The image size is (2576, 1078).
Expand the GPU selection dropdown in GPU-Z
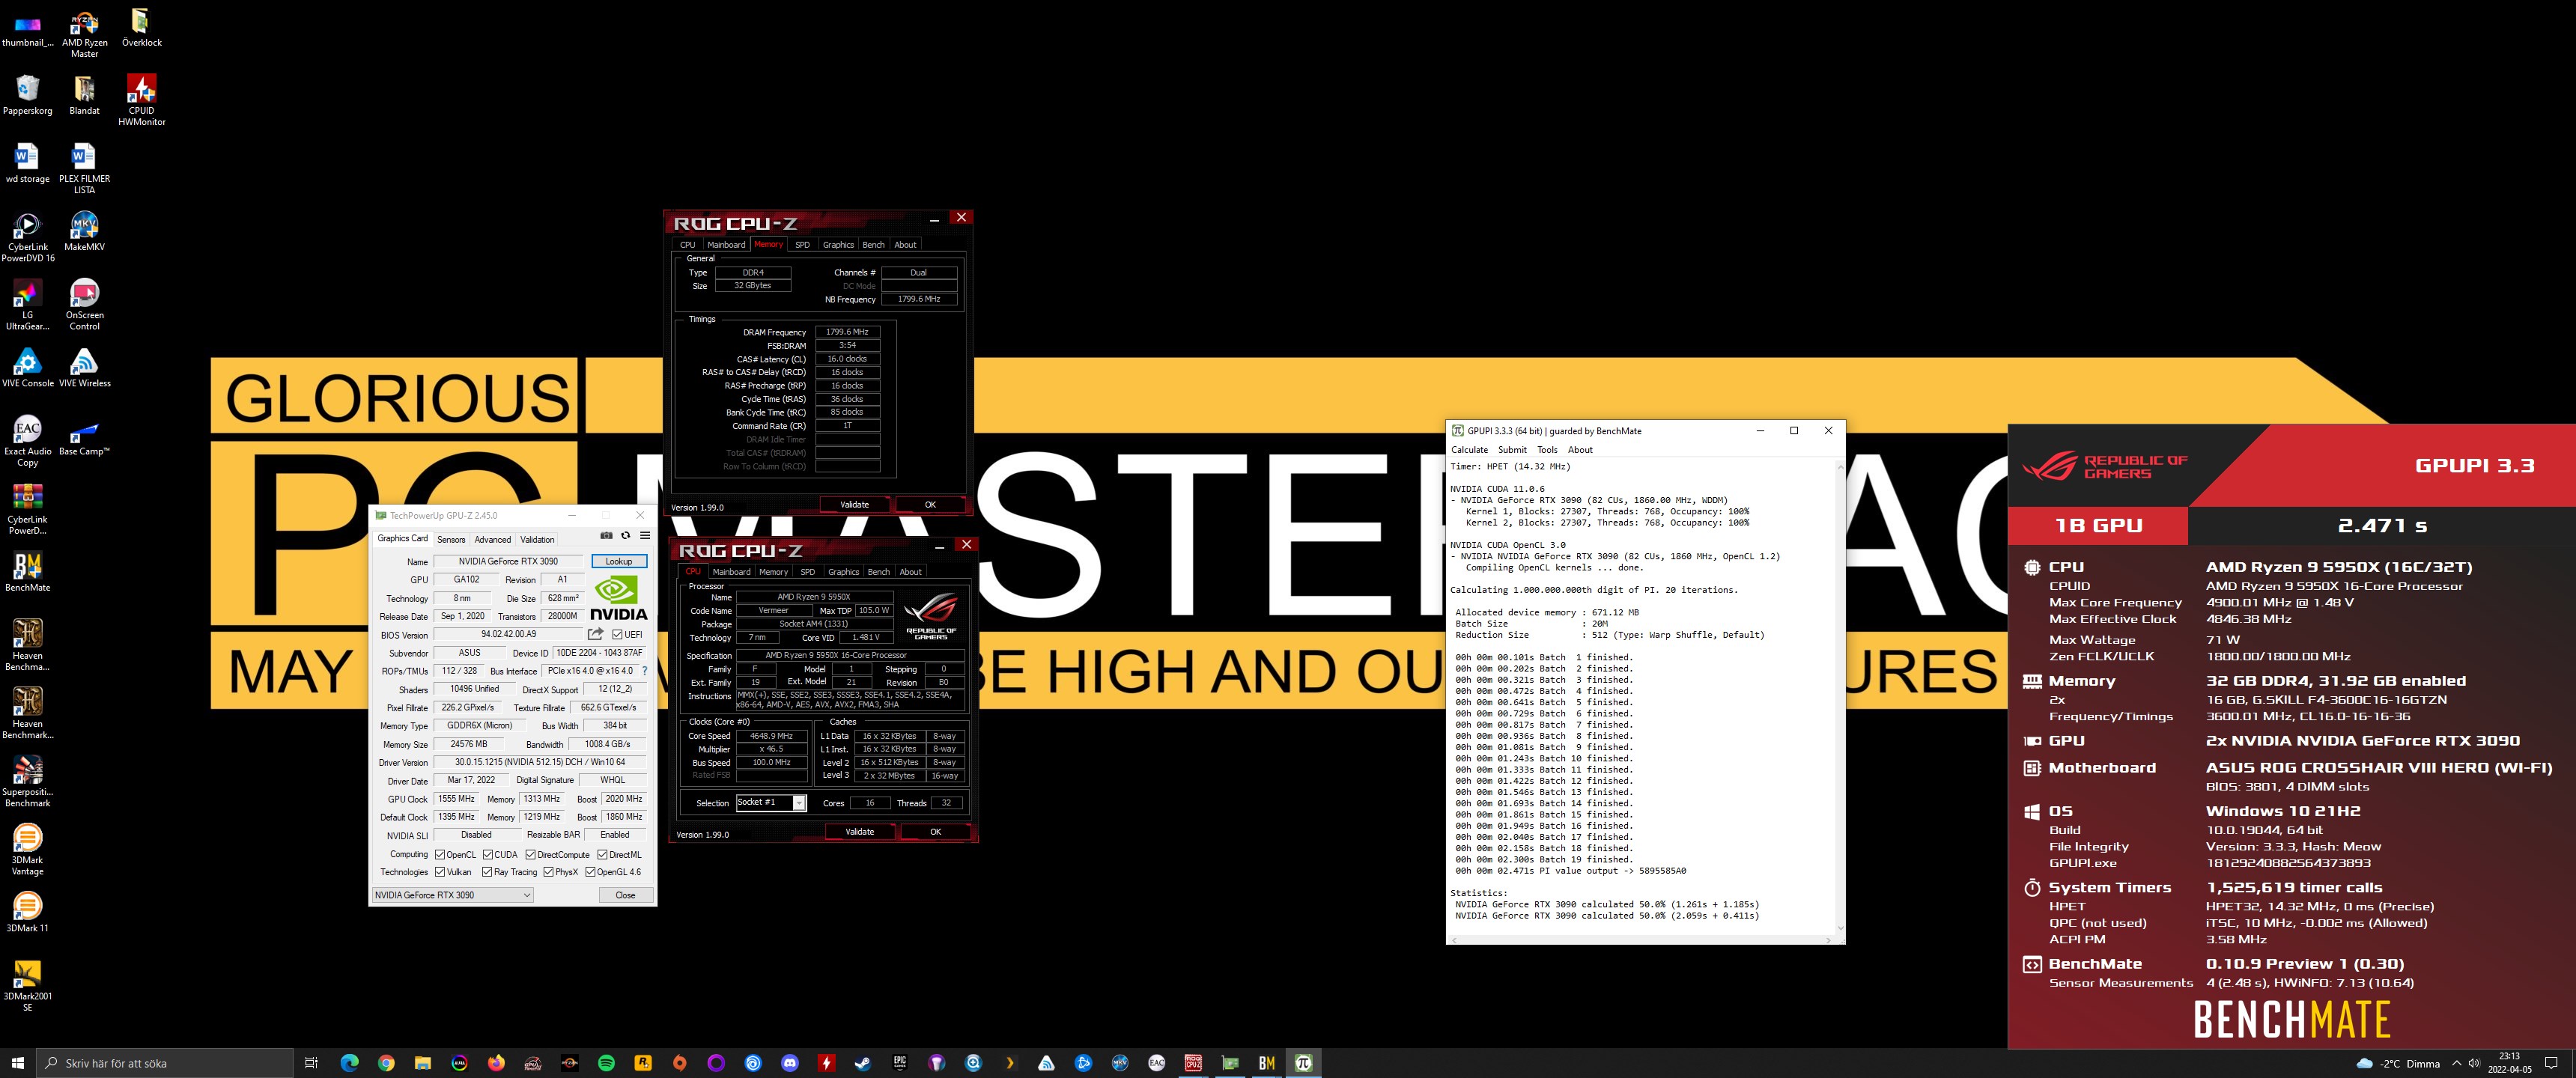click(453, 895)
